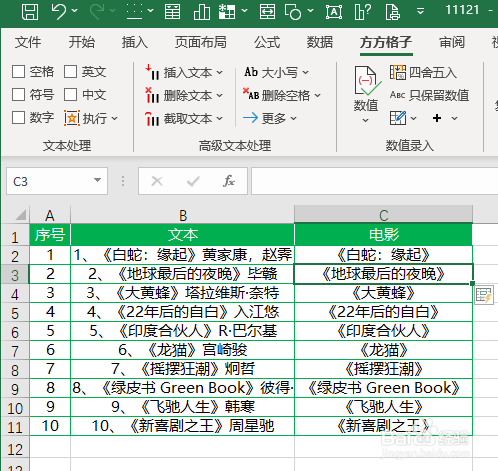Click cell 《大黄蜂》 in column C
498x471 pixels.
pos(383,293)
